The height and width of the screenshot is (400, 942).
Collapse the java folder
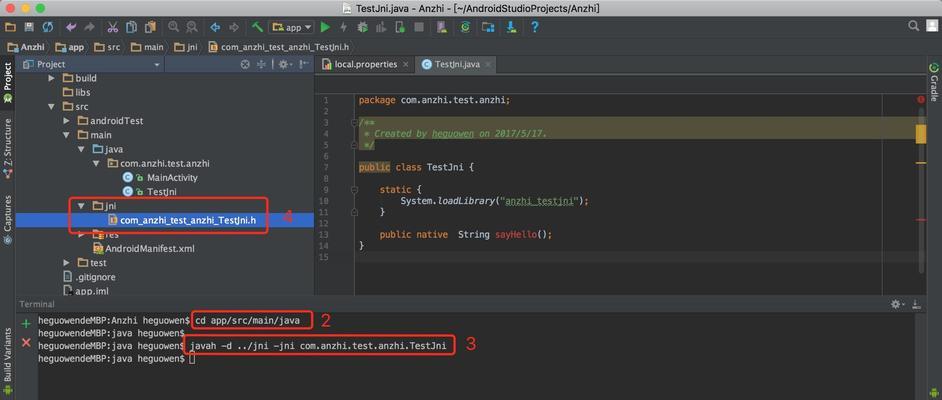pos(81,149)
